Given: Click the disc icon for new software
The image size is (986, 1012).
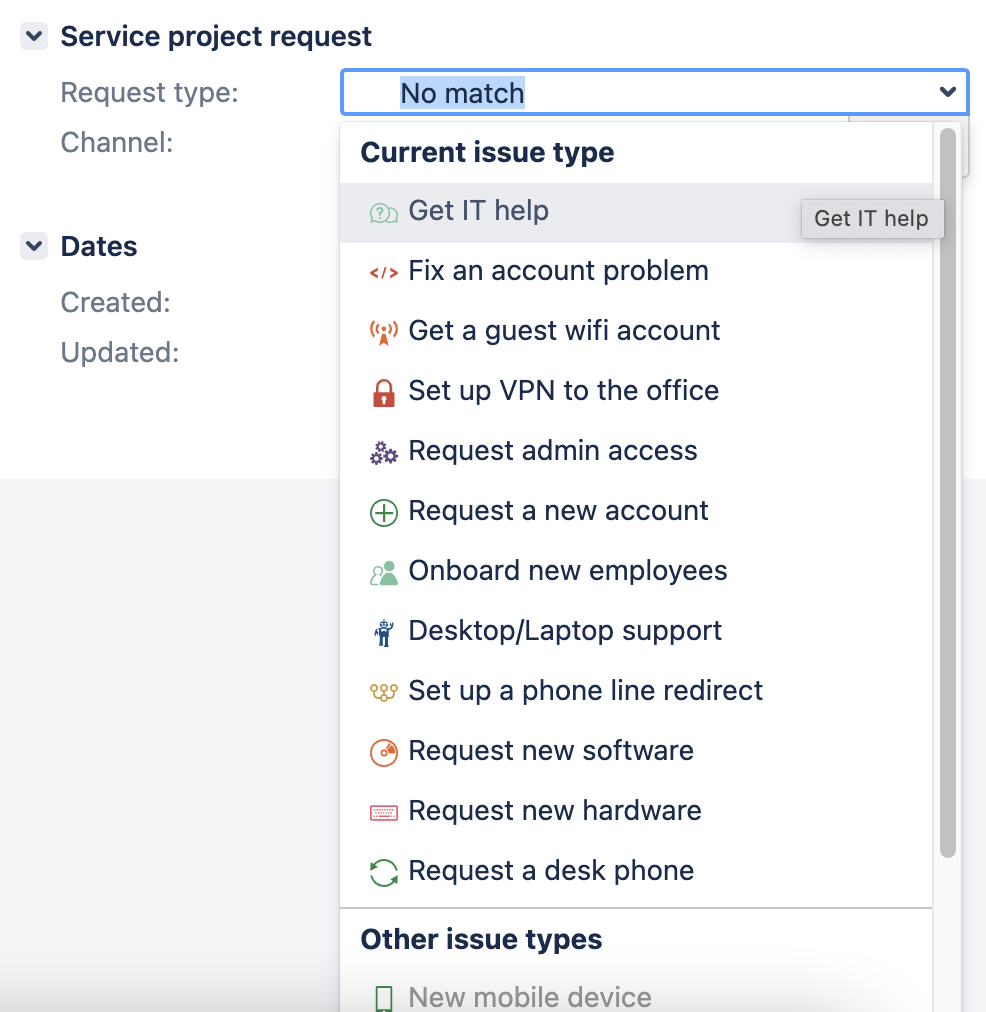Looking at the screenshot, I should [x=384, y=752].
